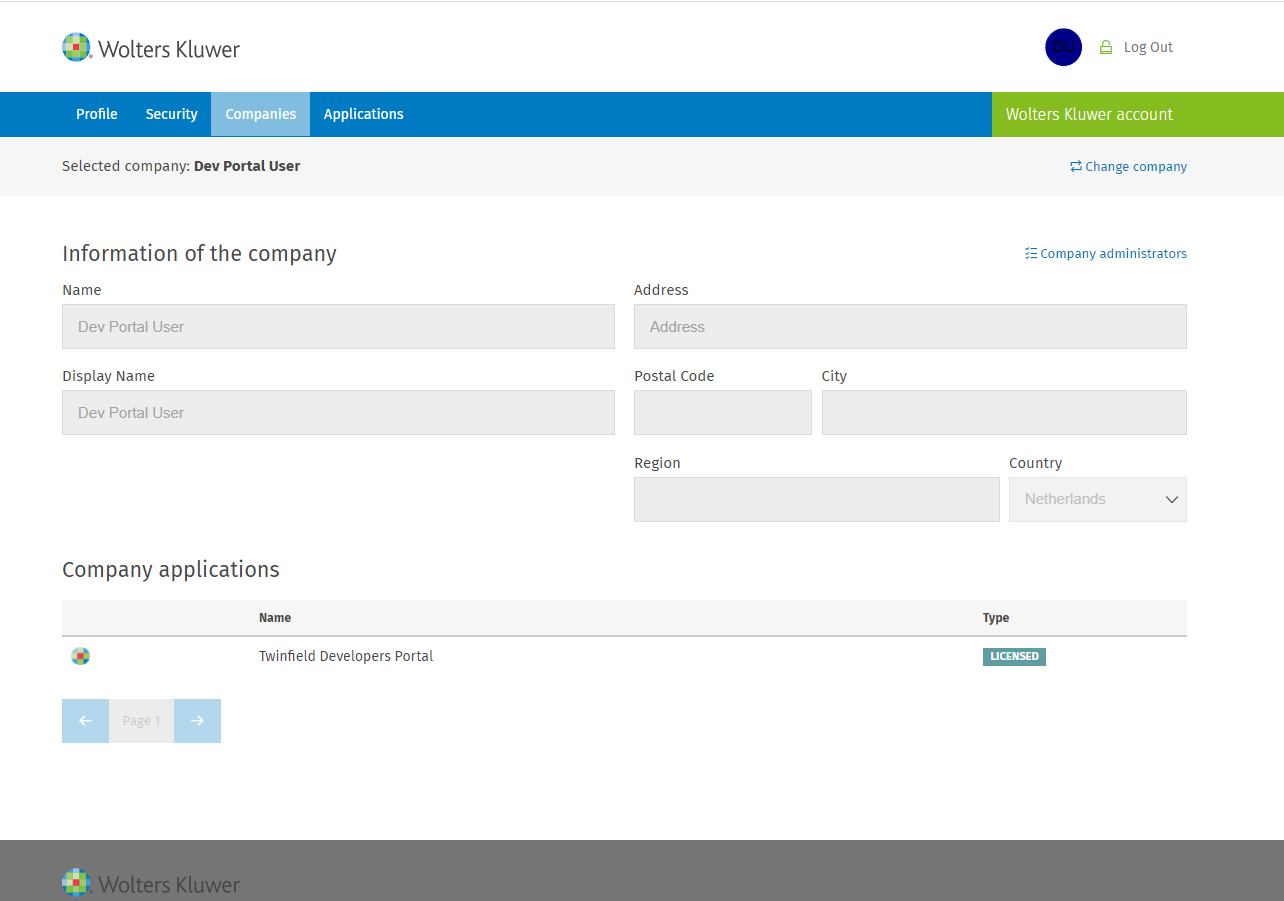Open the Country dropdown showing Netherlands
The height and width of the screenshot is (901, 1284).
(x=1098, y=499)
